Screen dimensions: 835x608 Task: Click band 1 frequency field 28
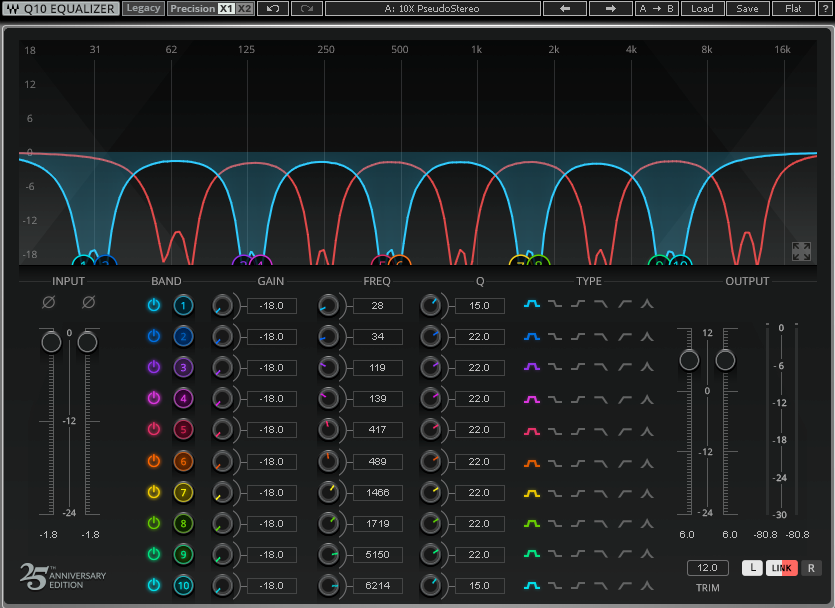pos(378,306)
